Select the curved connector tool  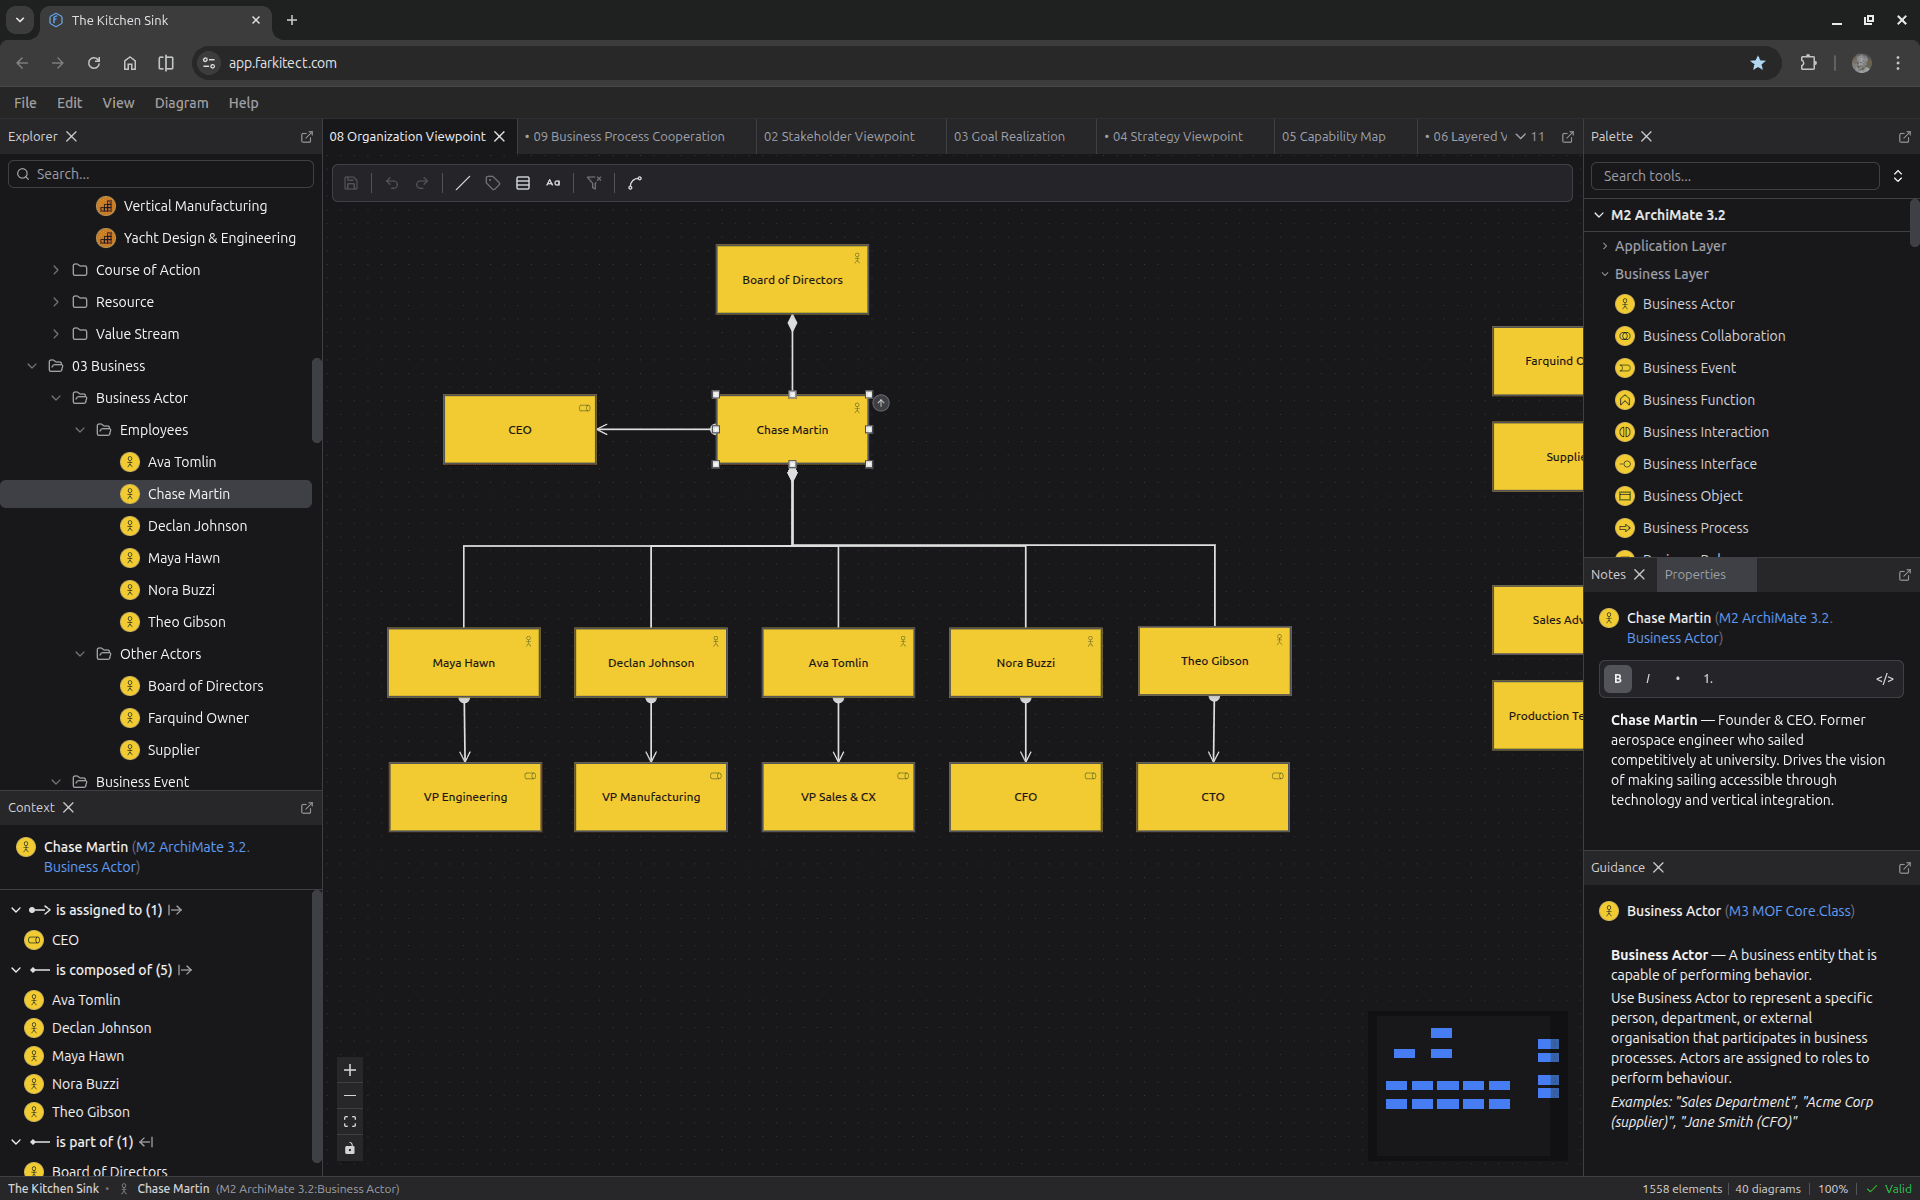635,183
